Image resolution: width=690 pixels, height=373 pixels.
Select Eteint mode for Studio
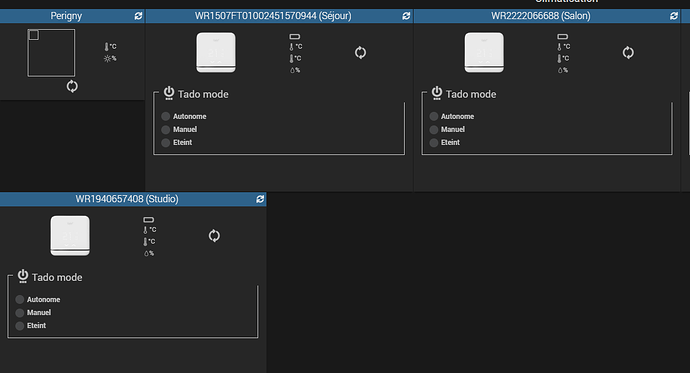click(x=19, y=326)
